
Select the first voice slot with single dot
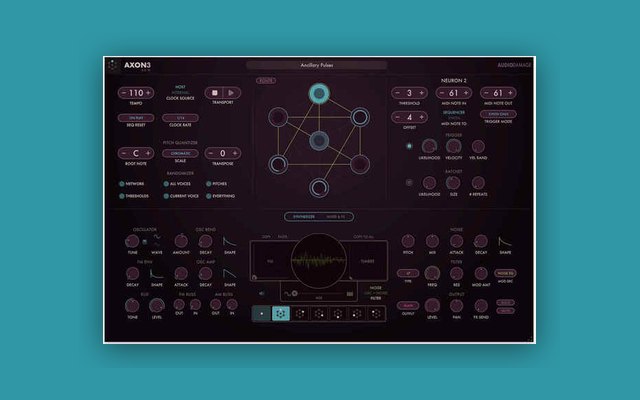262,313
